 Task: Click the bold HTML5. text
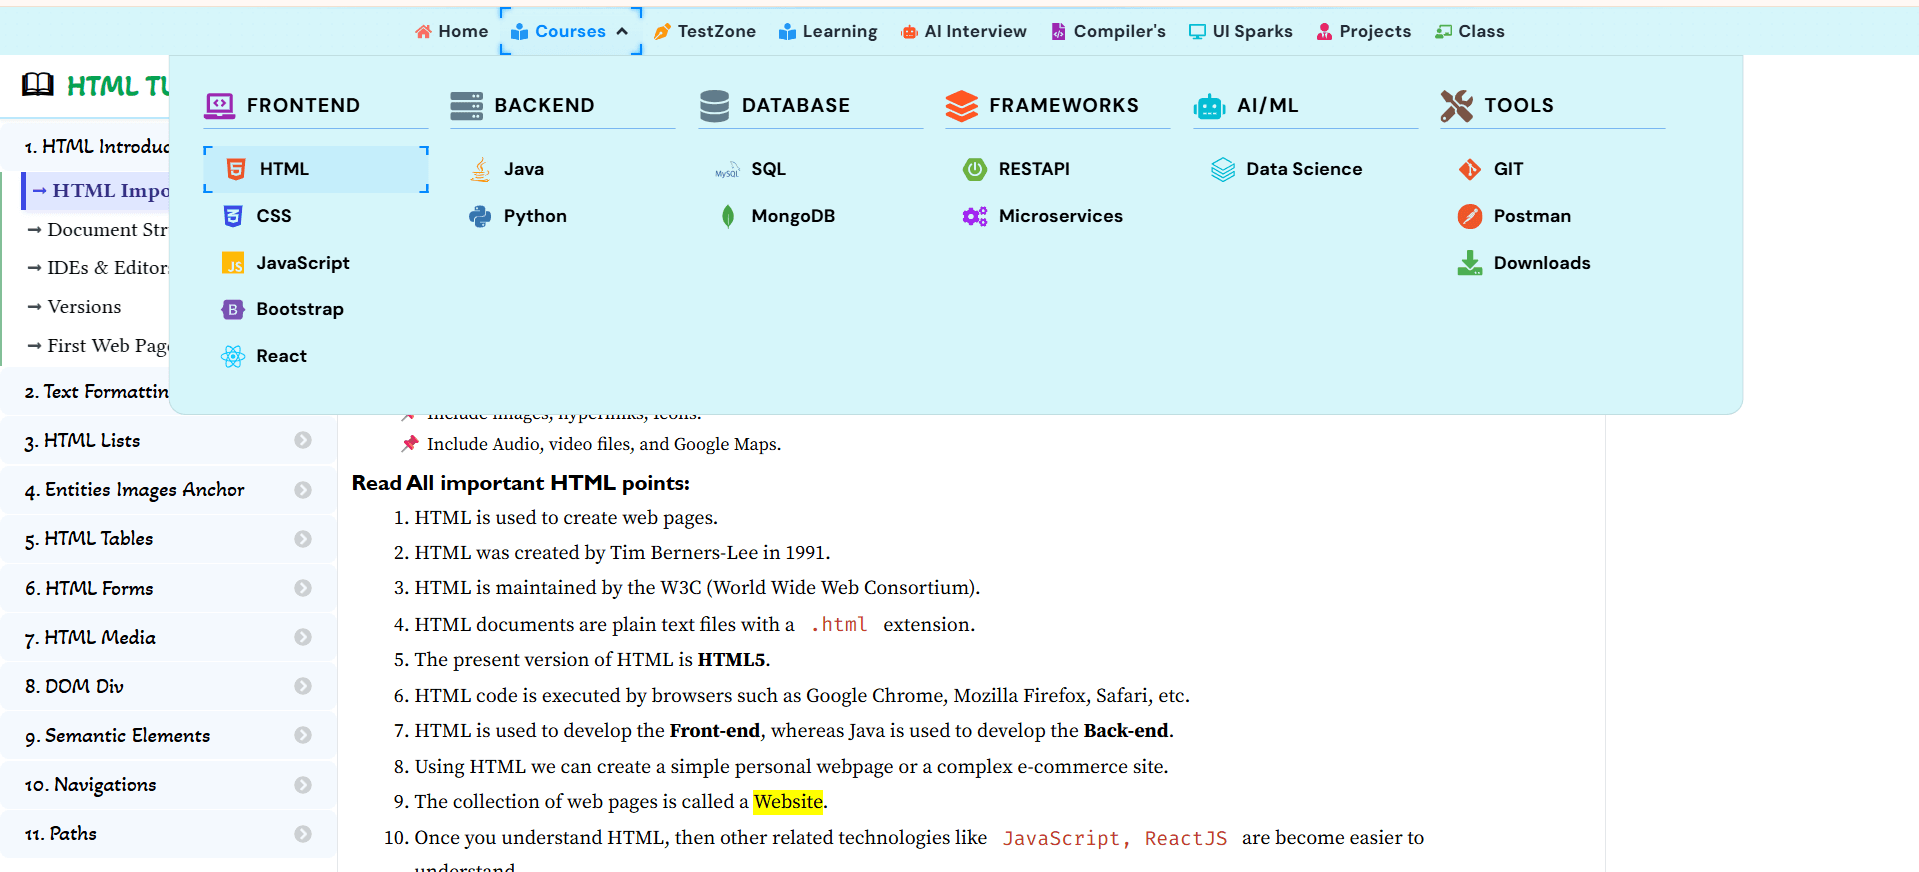click(x=733, y=660)
